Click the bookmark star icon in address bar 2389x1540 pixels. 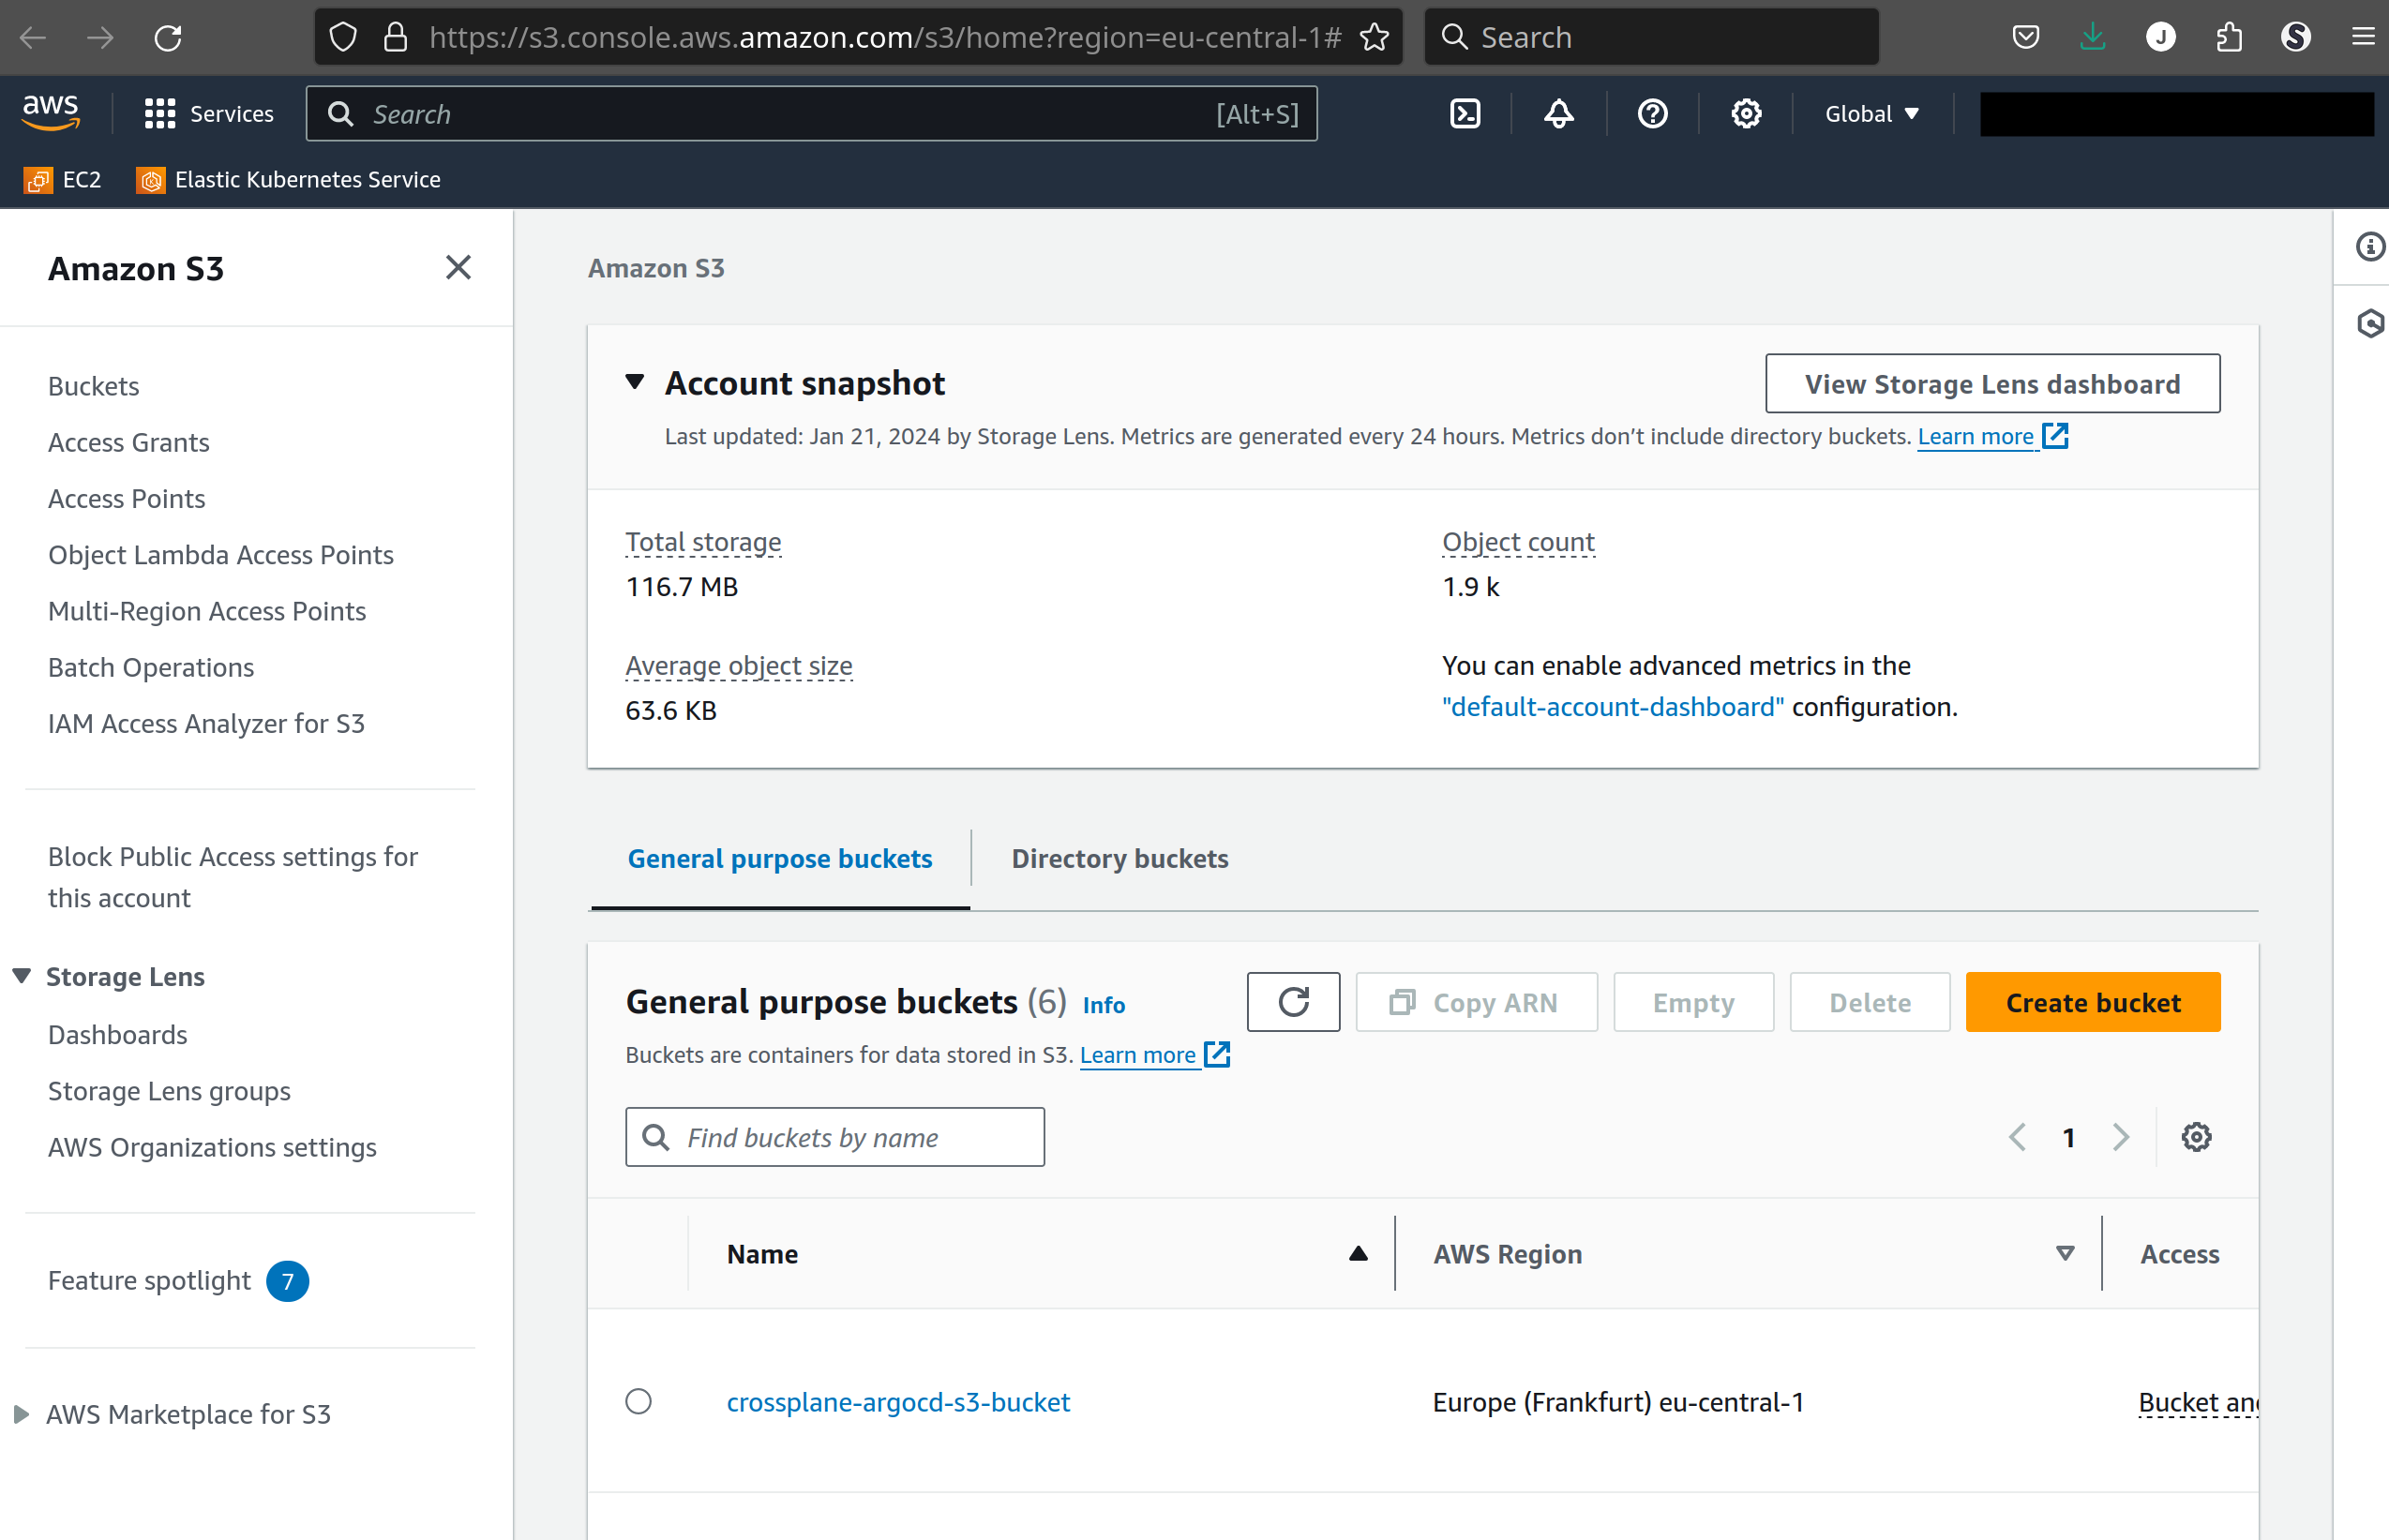point(1374,37)
